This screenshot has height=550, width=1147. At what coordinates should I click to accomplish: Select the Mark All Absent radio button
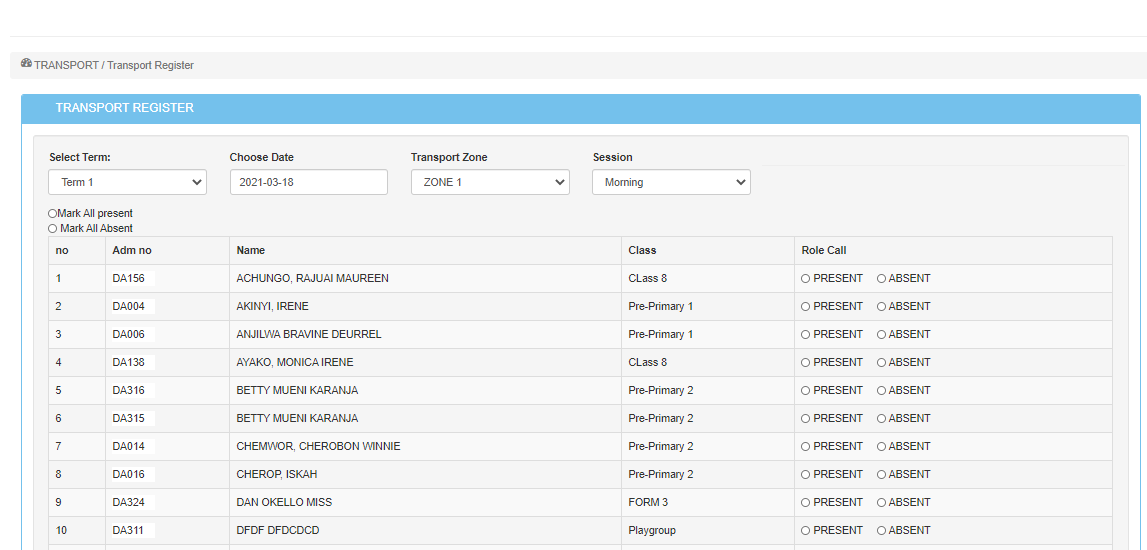coord(53,229)
